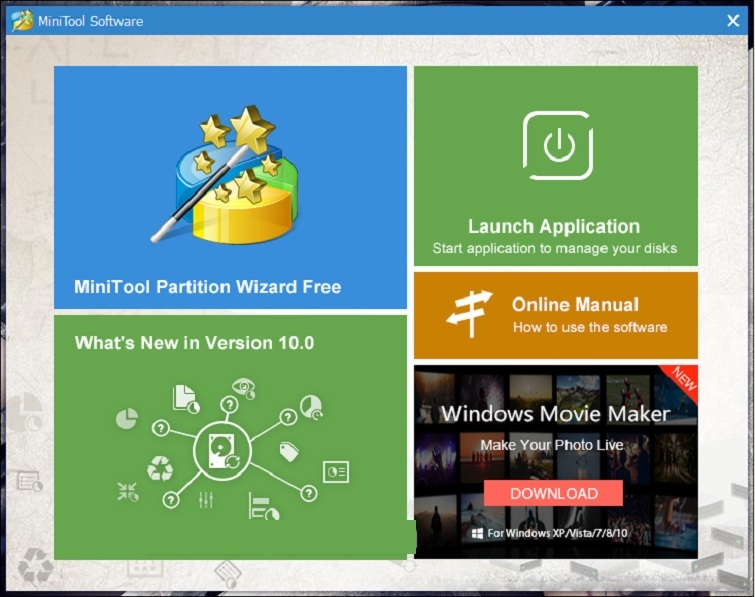Click the power icon in Launch Application
Image resolution: width=755 pixels, height=597 pixels.
click(557, 146)
